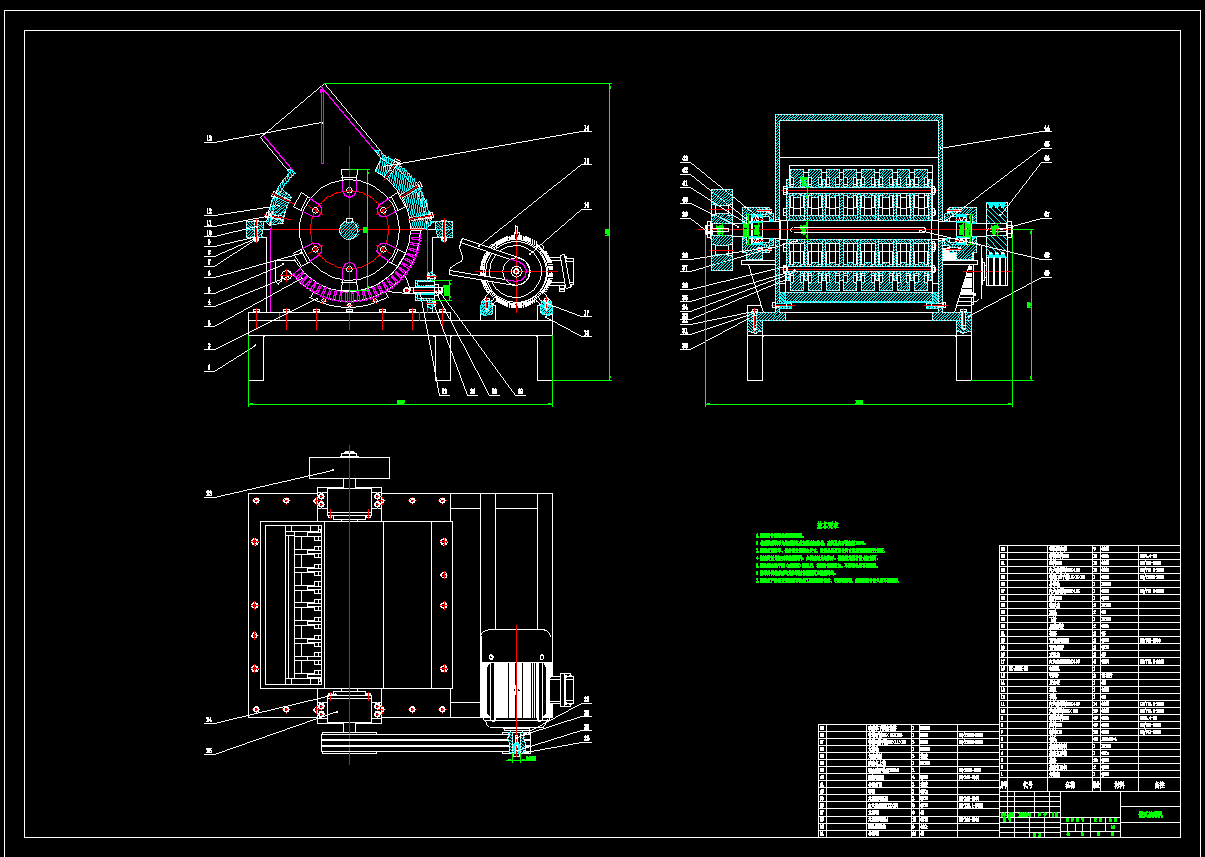Click the 代号 header cell in the parts list
Image resolution: width=1205 pixels, height=857 pixels.
[1027, 785]
